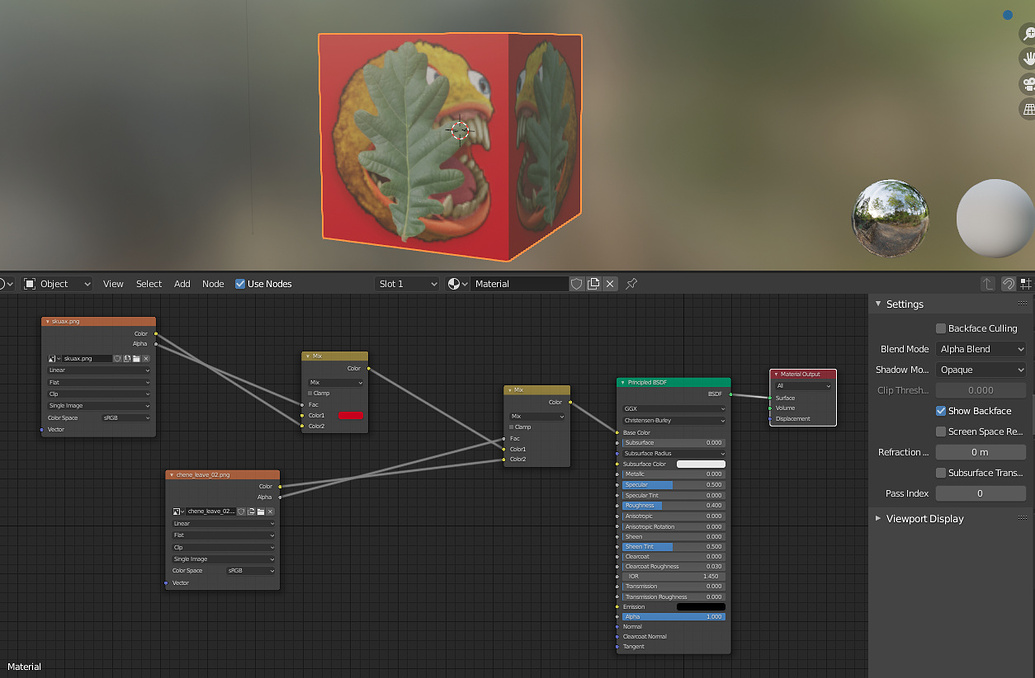The height and width of the screenshot is (678, 1035).
Task: Click the new image copy icon in the chene_leave_02 node
Action: pos(251,512)
